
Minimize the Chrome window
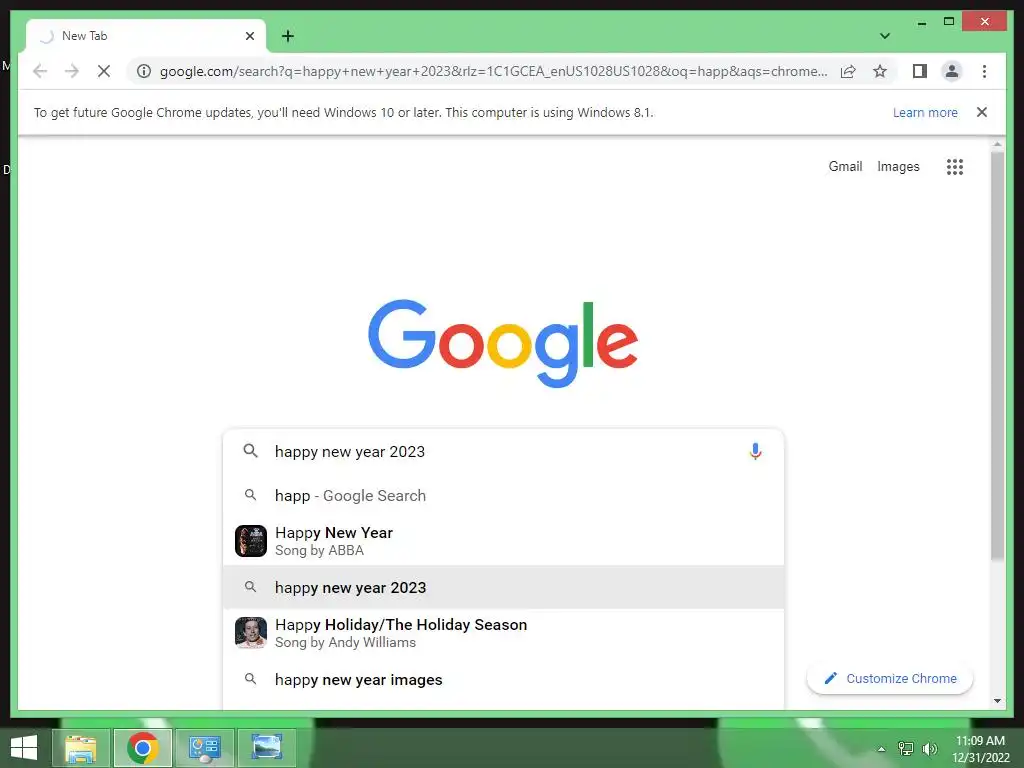(921, 22)
